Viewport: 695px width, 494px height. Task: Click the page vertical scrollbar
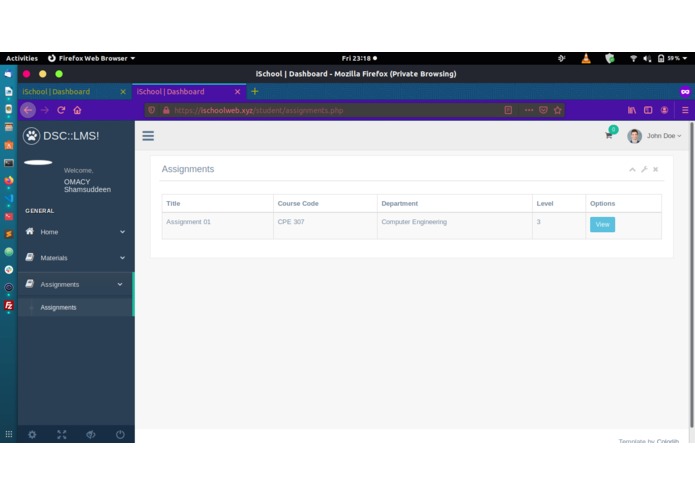pos(691,275)
